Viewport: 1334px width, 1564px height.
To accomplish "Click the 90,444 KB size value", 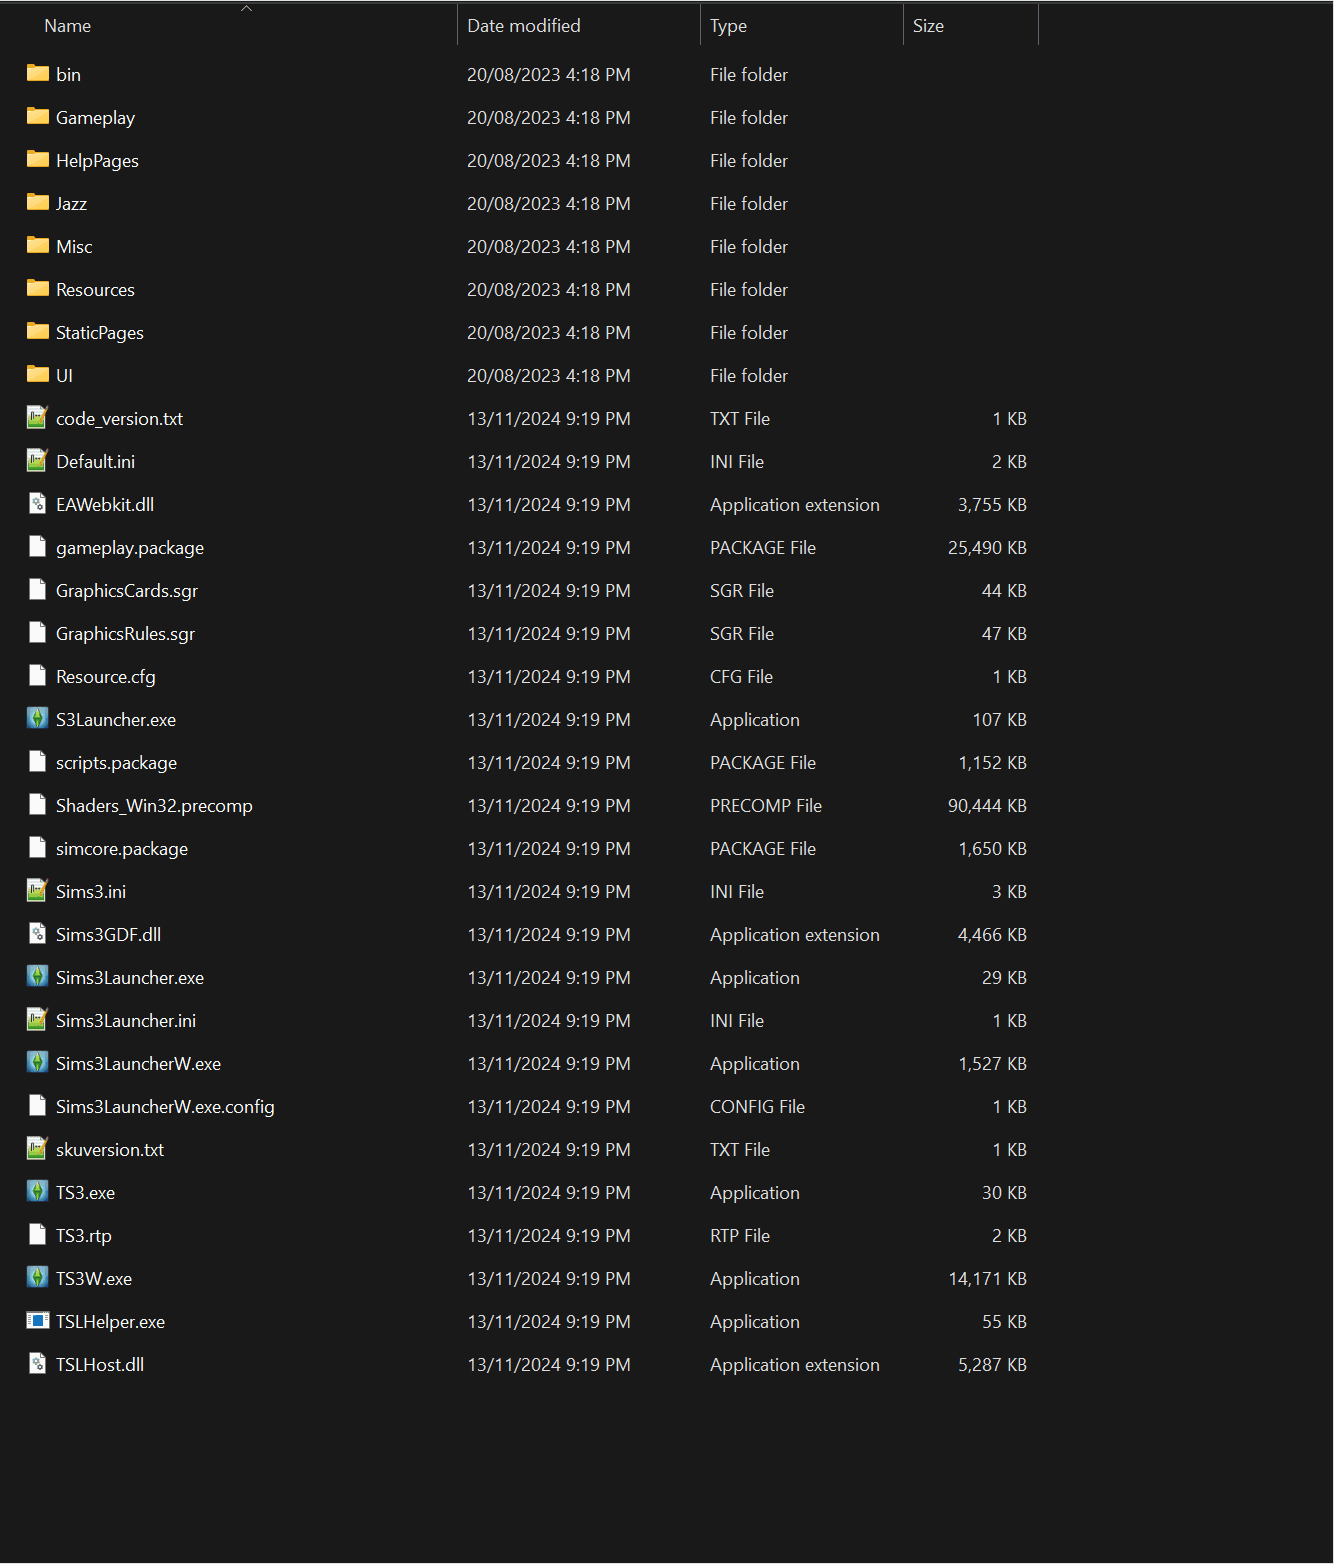I will [x=987, y=806].
